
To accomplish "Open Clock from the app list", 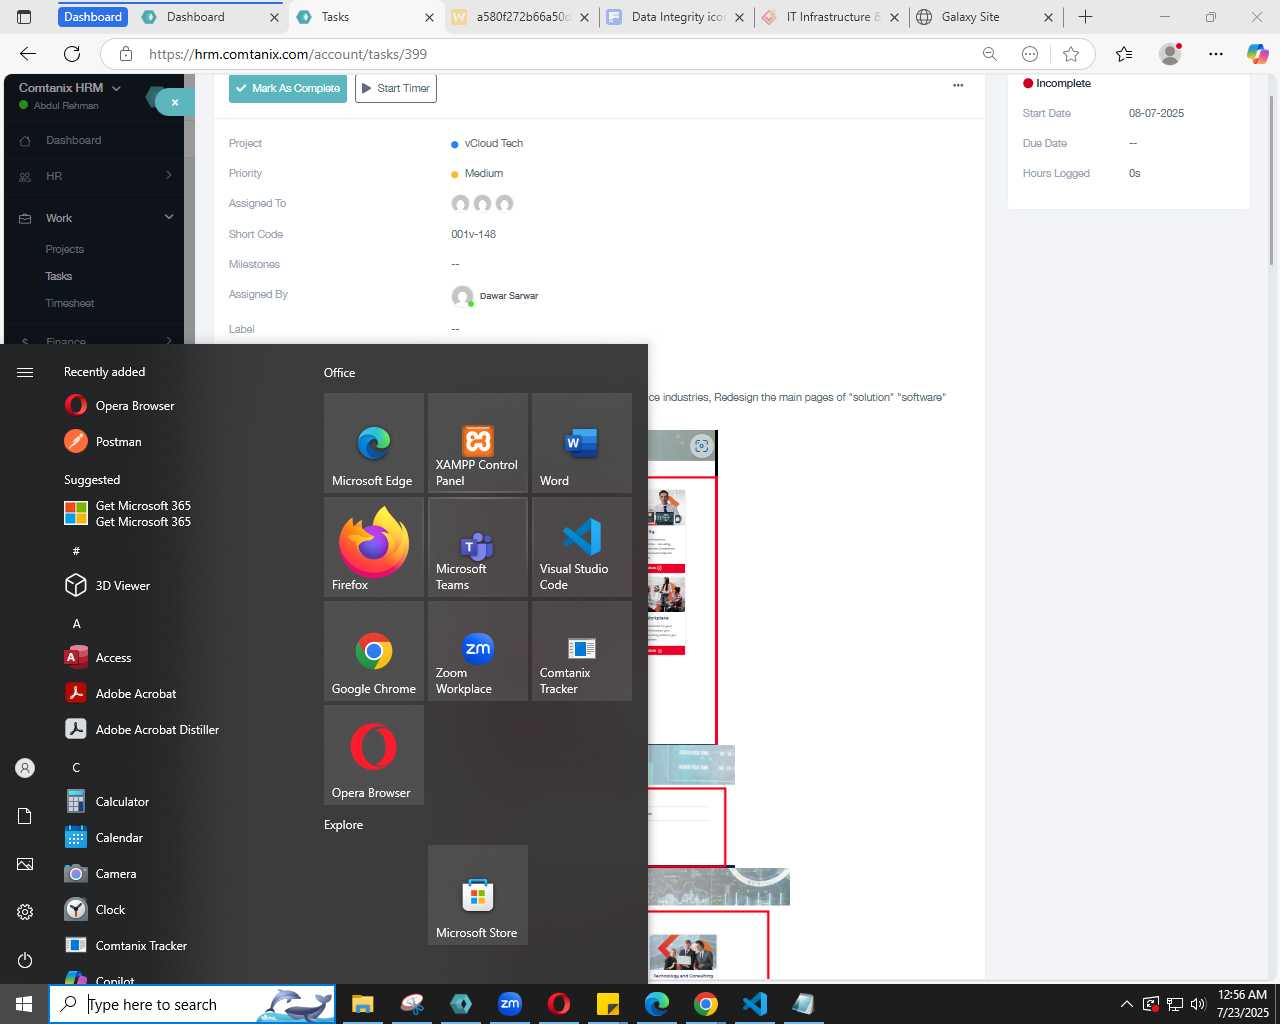I will [96, 909].
